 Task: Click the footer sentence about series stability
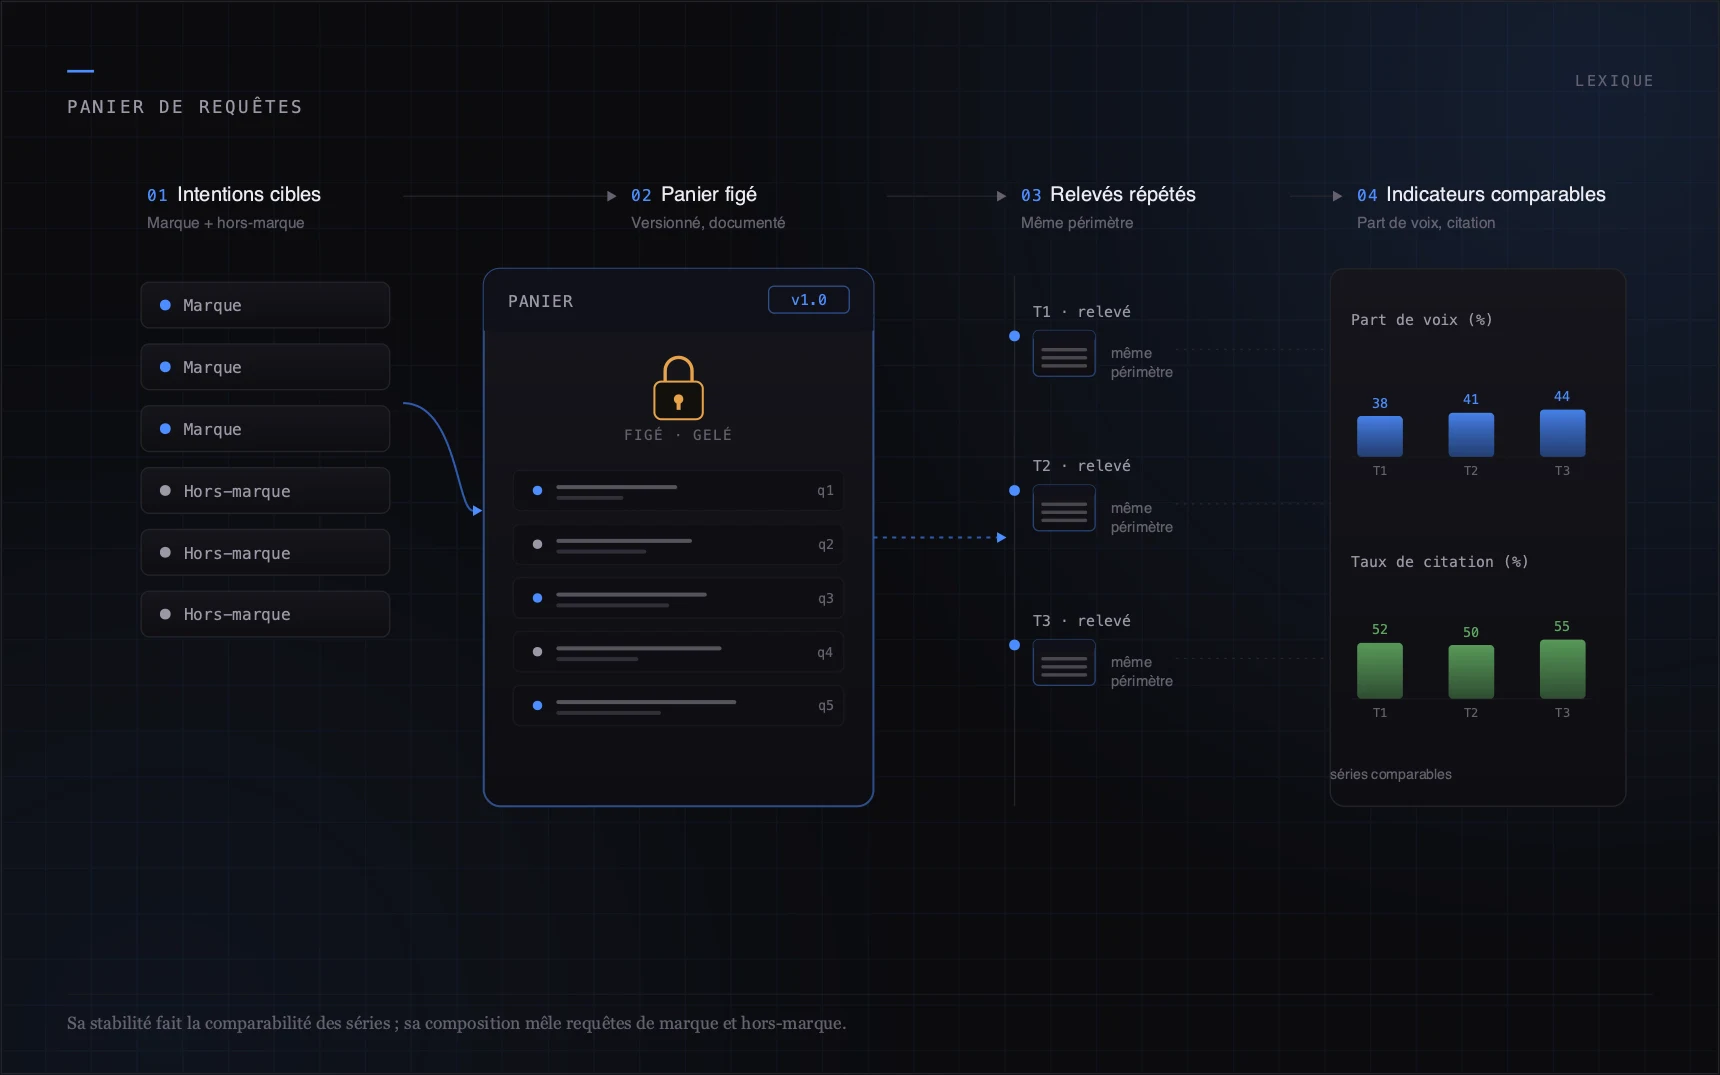pos(456,1023)
